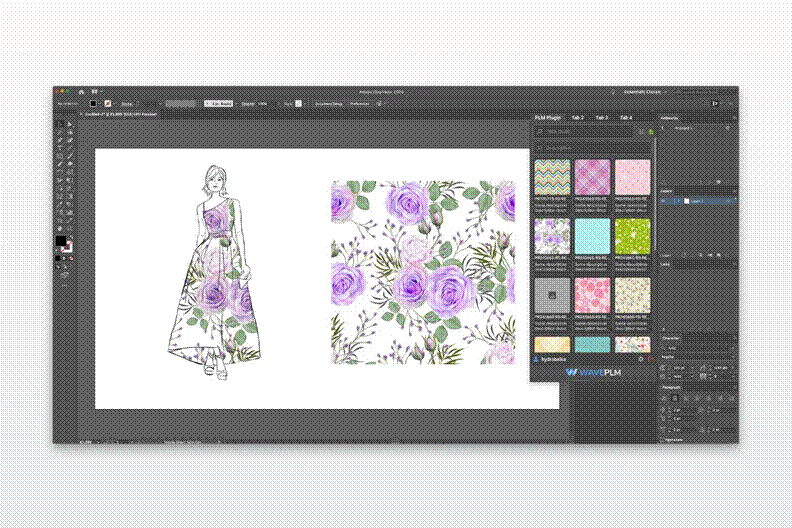Click the black Fill swatch in toolbar
The height and width of the screenshot is (528, 792).
coord(61,241)
